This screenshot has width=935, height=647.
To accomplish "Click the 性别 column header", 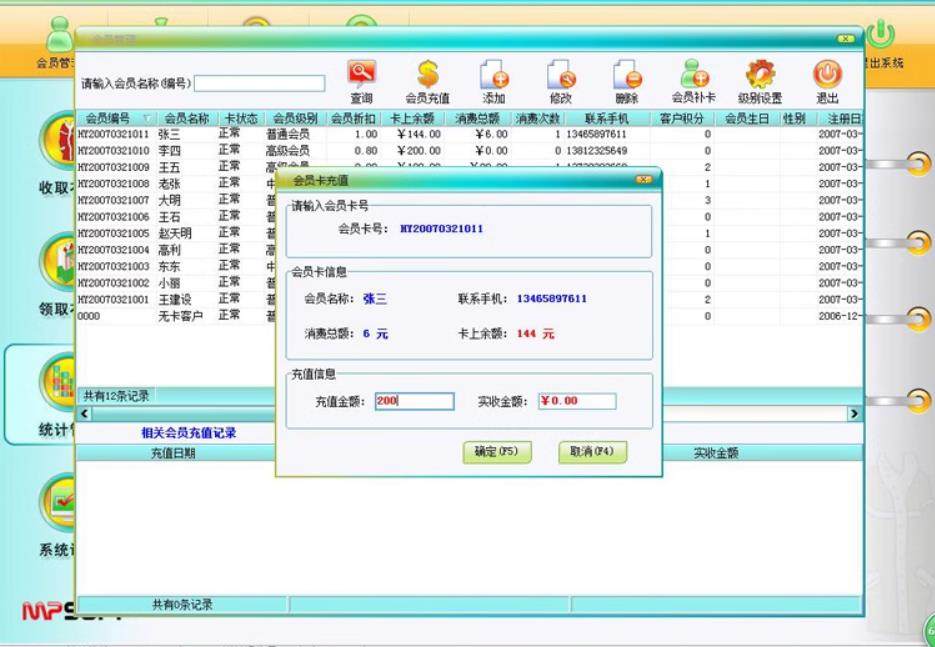I will (794, 118).
